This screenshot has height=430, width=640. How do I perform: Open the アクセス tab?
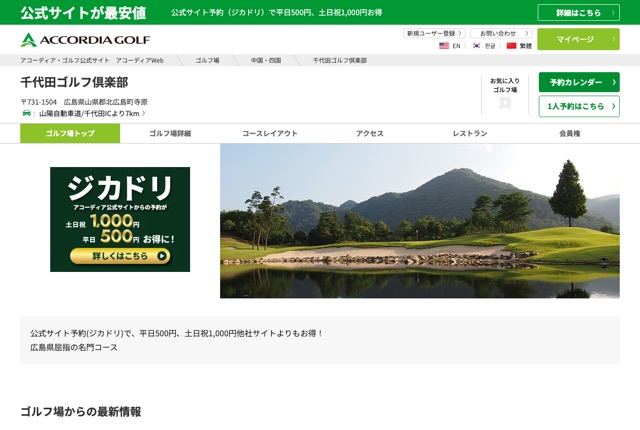370,133
